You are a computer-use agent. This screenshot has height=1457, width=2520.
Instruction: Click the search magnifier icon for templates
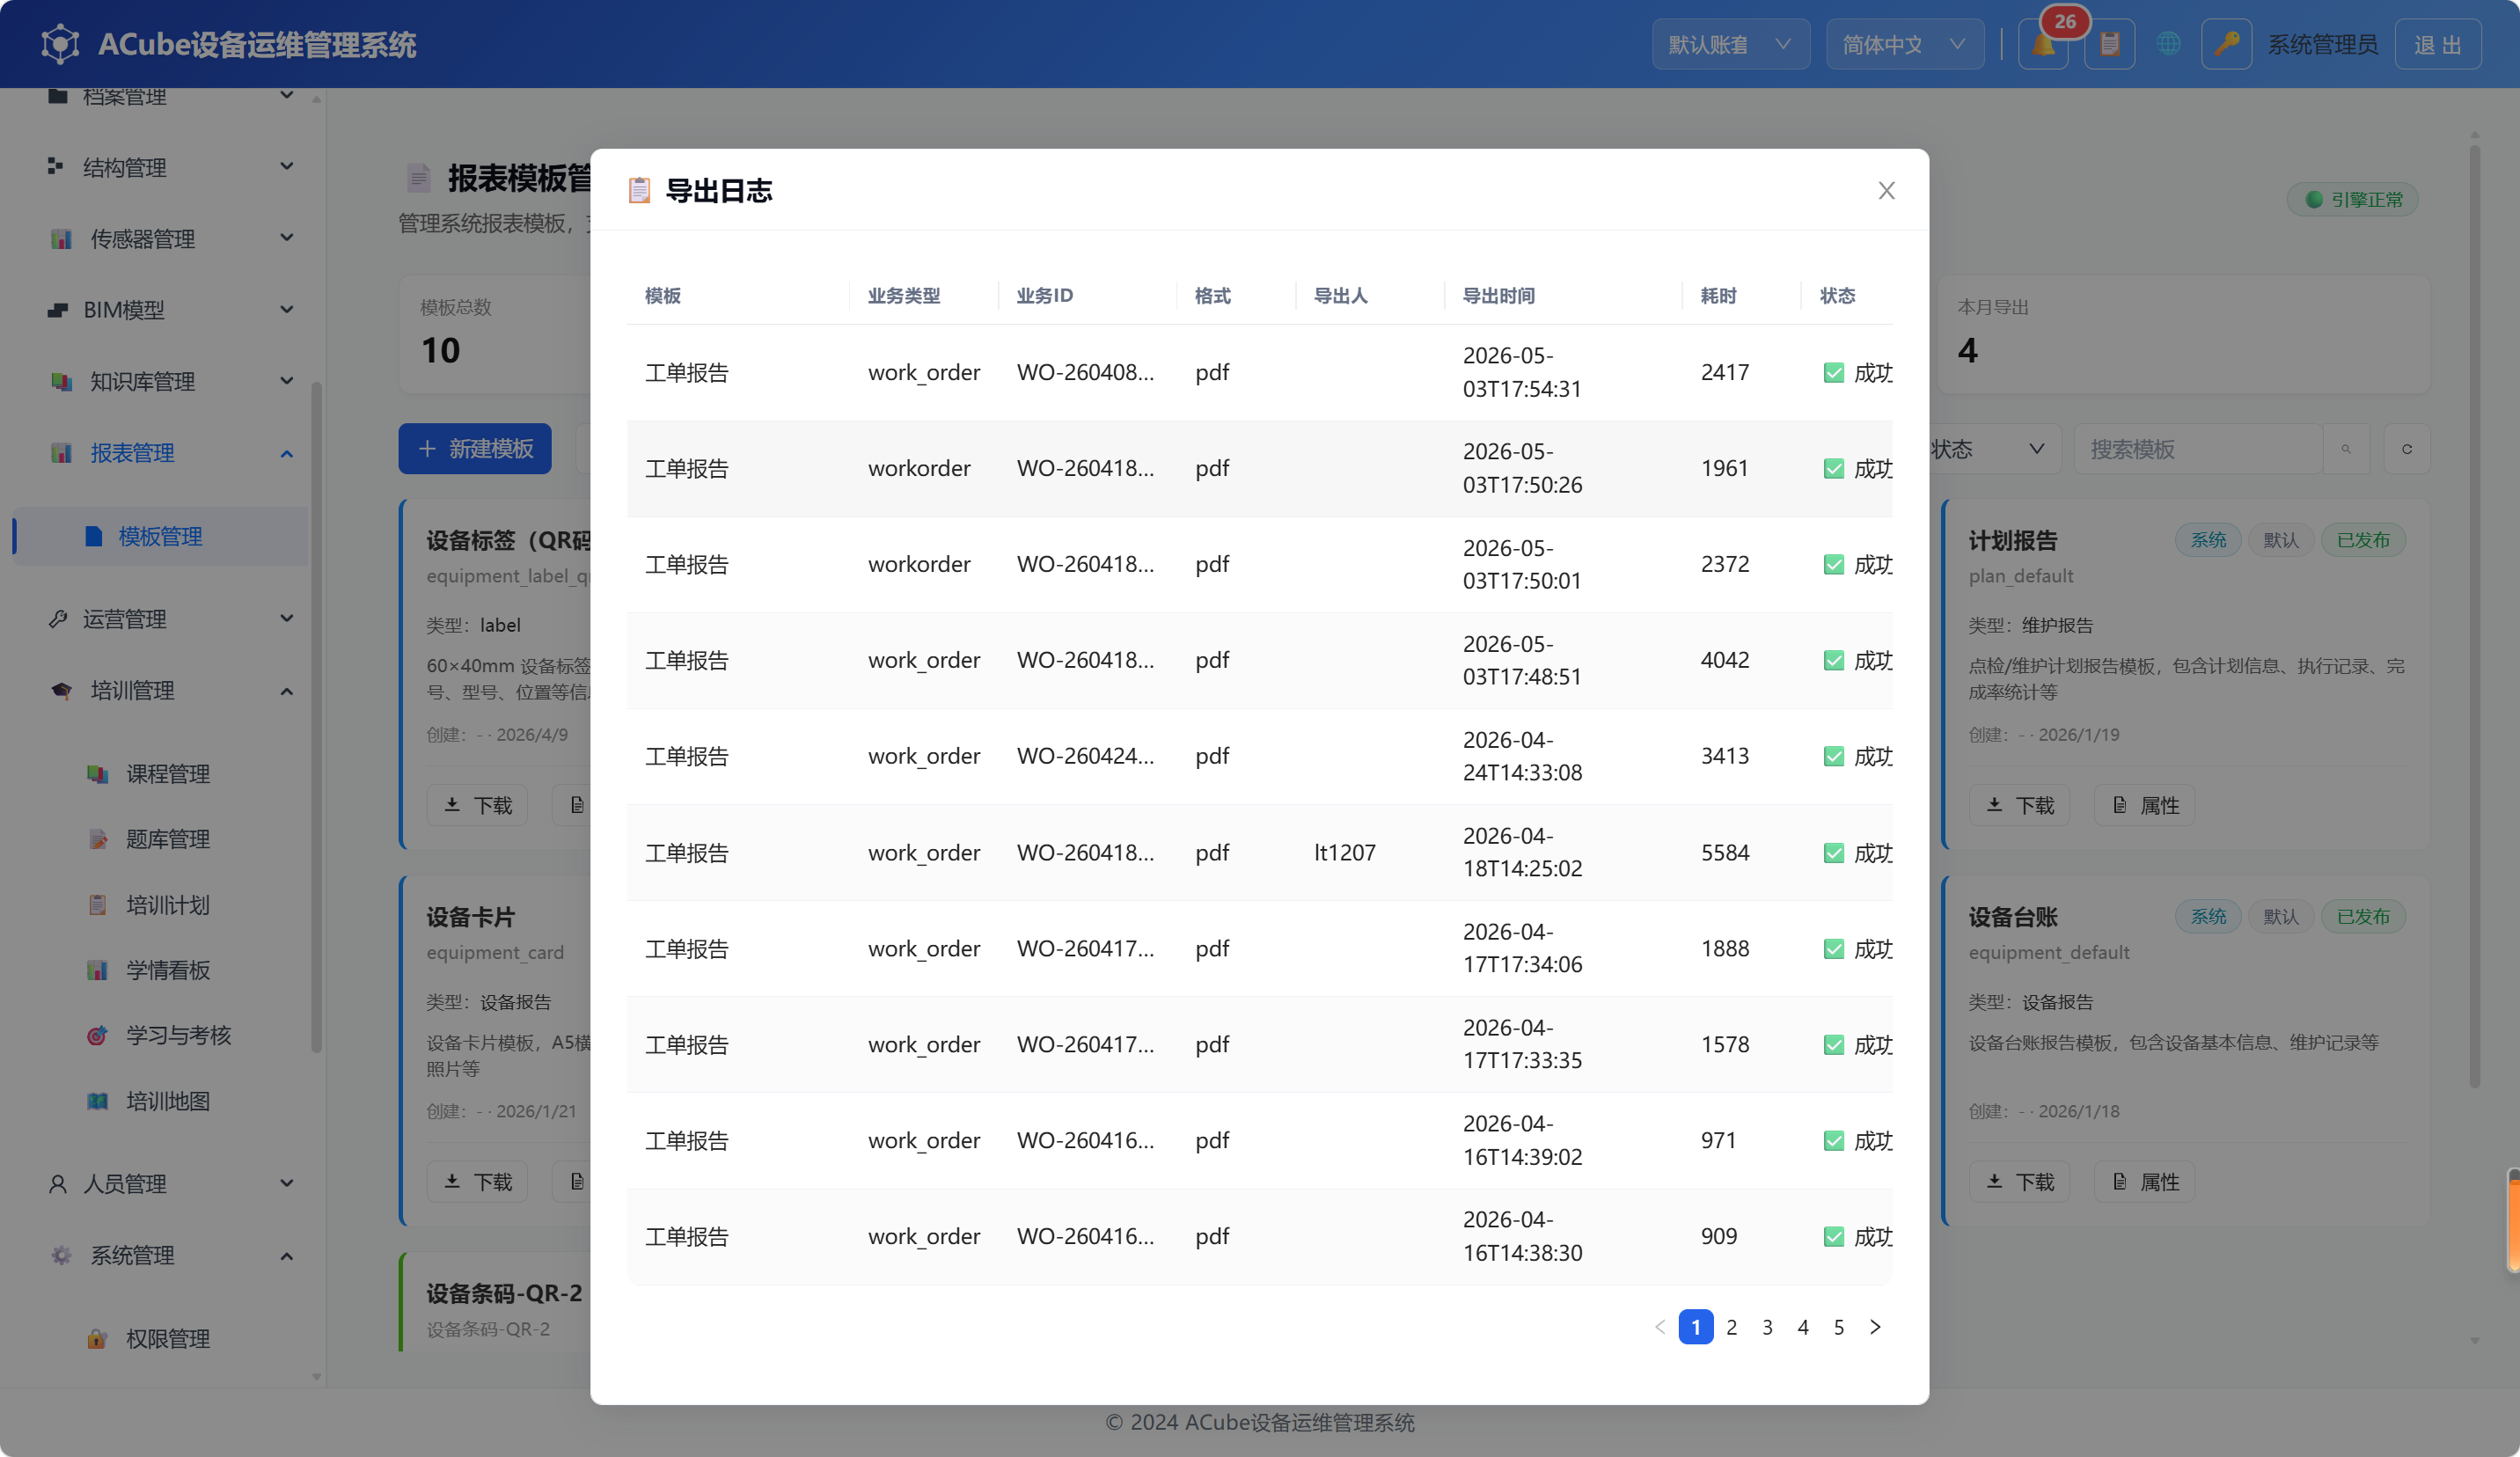tap(2345, 449)
